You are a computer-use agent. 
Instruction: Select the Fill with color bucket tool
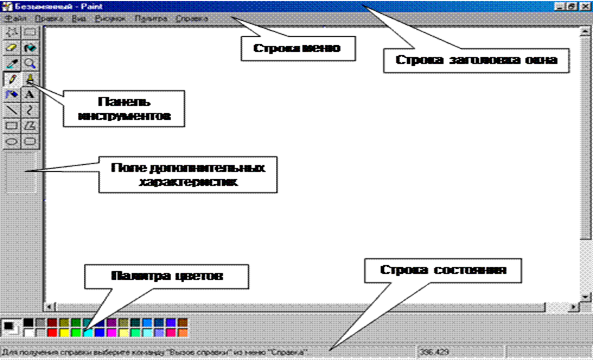click(x=29, y=48)
